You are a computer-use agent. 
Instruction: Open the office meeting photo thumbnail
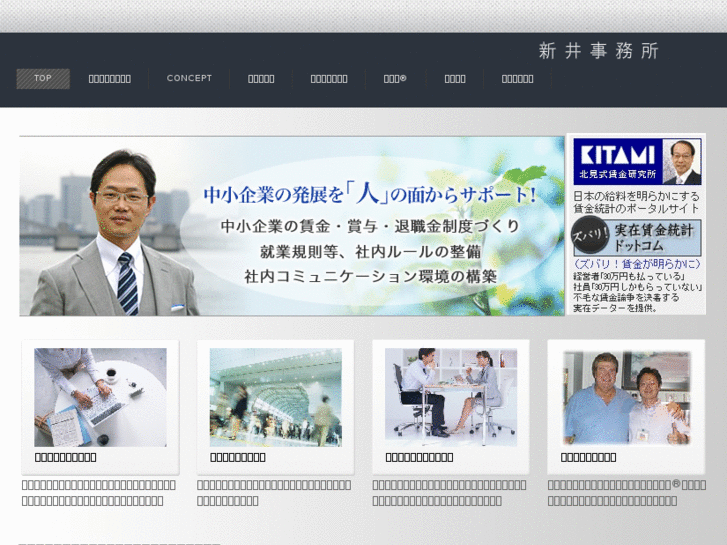tap(451, 398)
